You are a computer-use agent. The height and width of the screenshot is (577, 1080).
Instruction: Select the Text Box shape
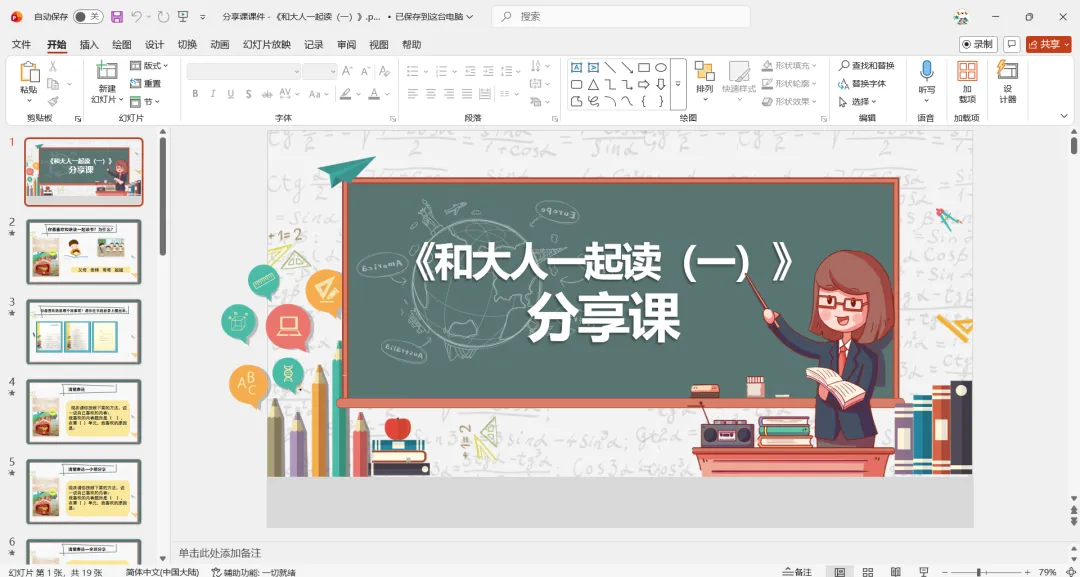coord(577,67)
